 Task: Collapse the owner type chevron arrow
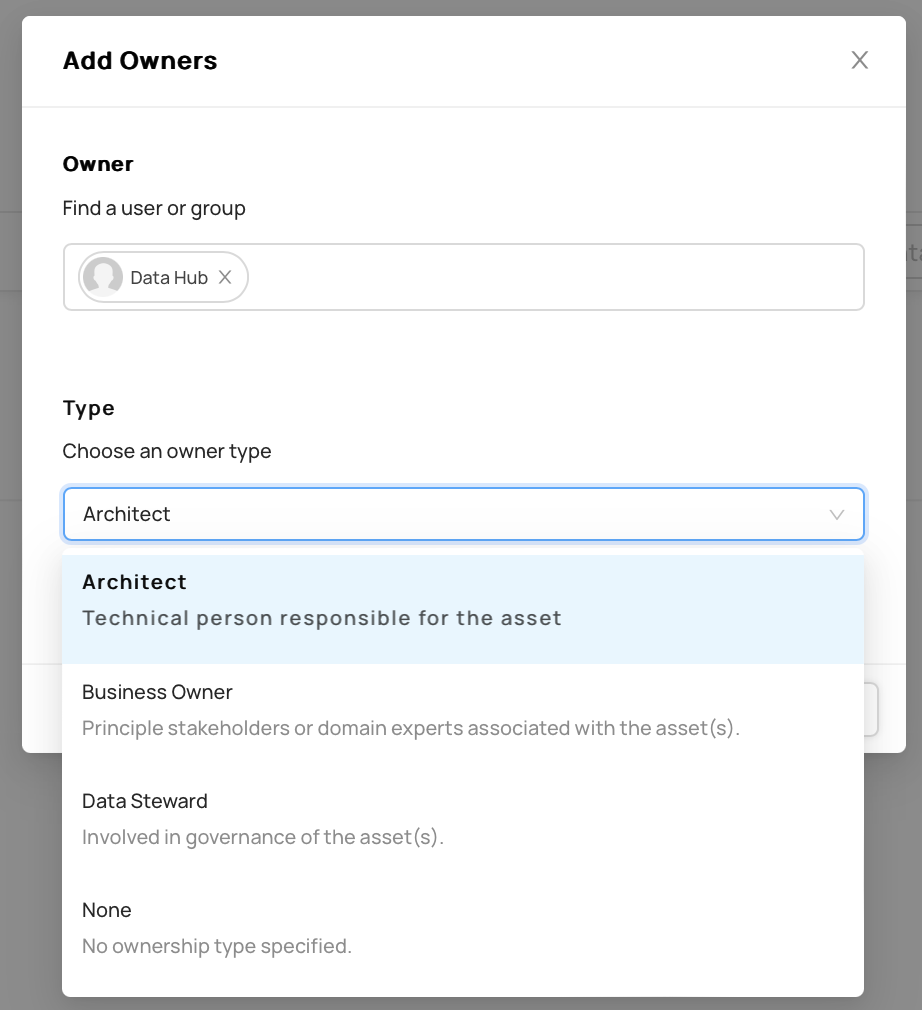point(837,515)
